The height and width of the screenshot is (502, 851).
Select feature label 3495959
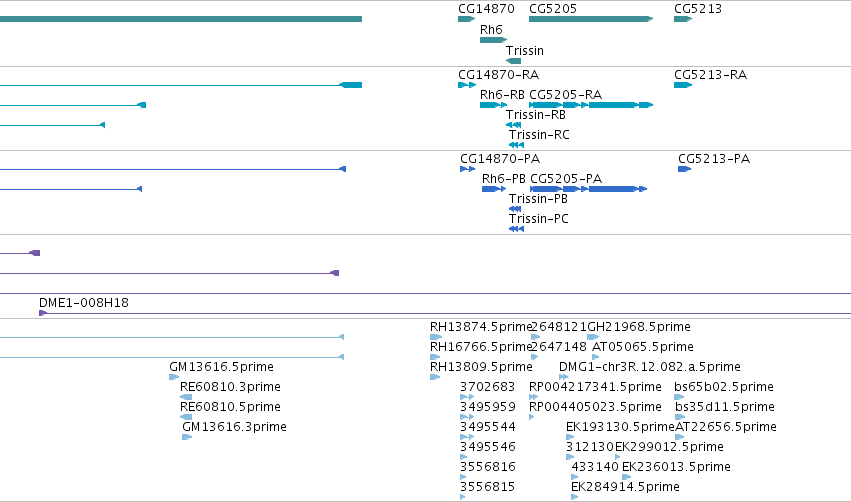pyautogui.click(x=487, y=407)
